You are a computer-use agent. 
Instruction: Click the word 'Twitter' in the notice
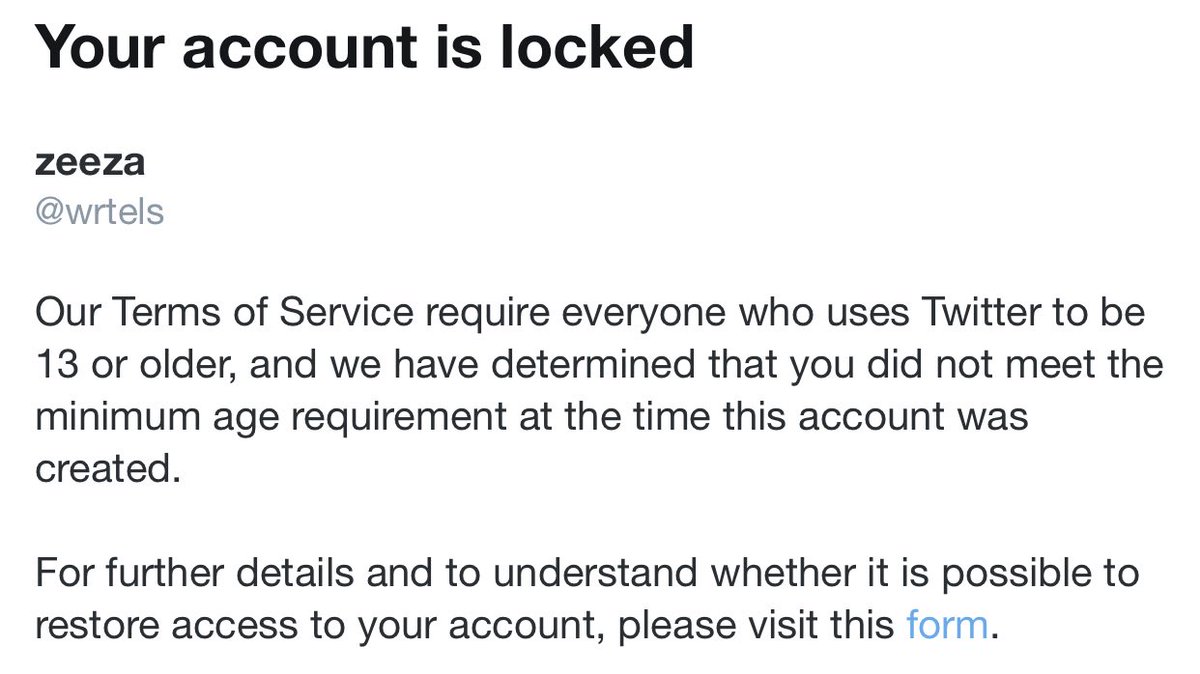974,314
